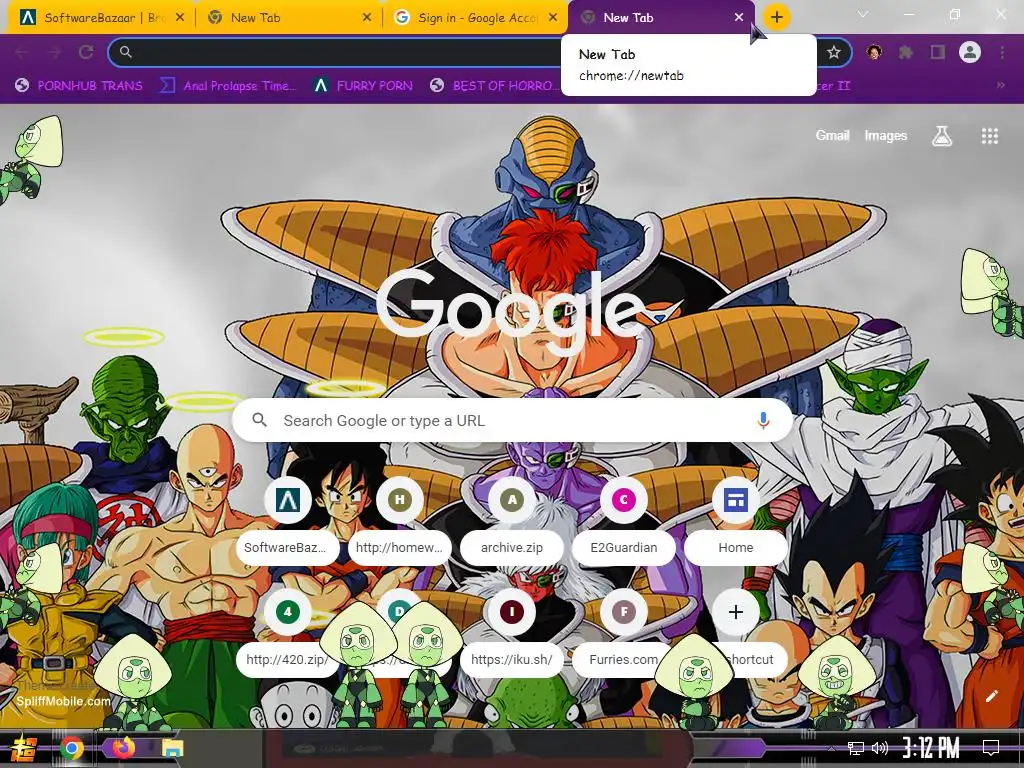
Task: Open the Chrome three-dot menu
Action: pyautogui.click(x=1002, y=52)
